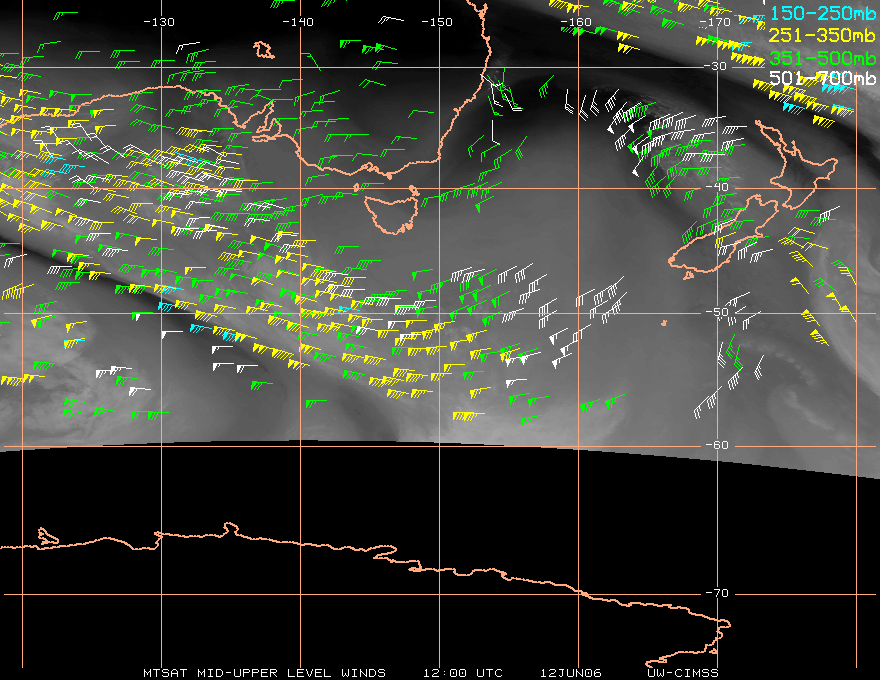Click the 351-500mb green legend entry
The height and width of the screenshot is (680, 880).
[x=823, y=58]
